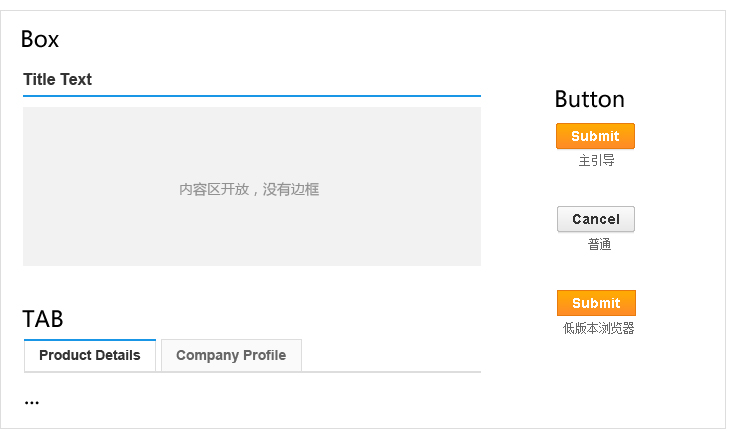Viewport: 730px width, 438px height.
Task: Click the Title Text heading
Action: pyautogui.click(x=58, y=80)
